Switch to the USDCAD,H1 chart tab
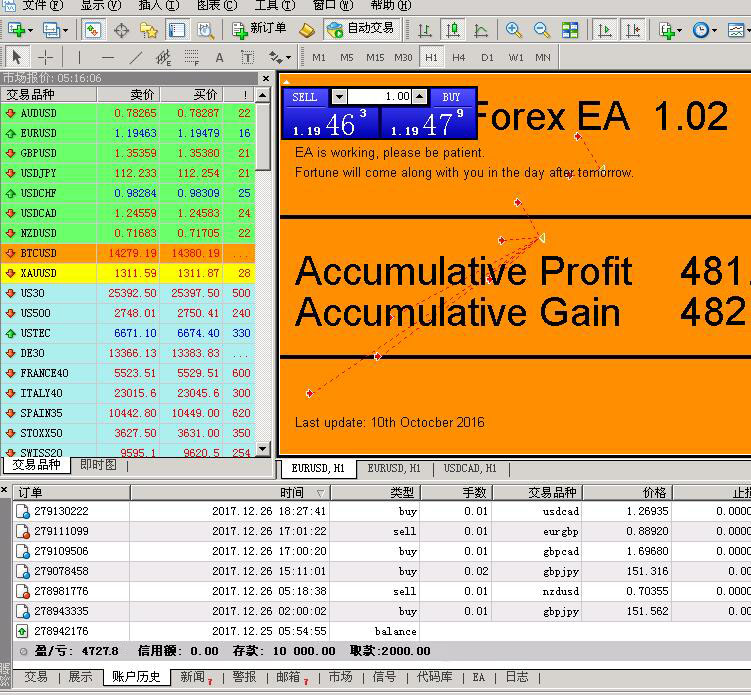 470,468
